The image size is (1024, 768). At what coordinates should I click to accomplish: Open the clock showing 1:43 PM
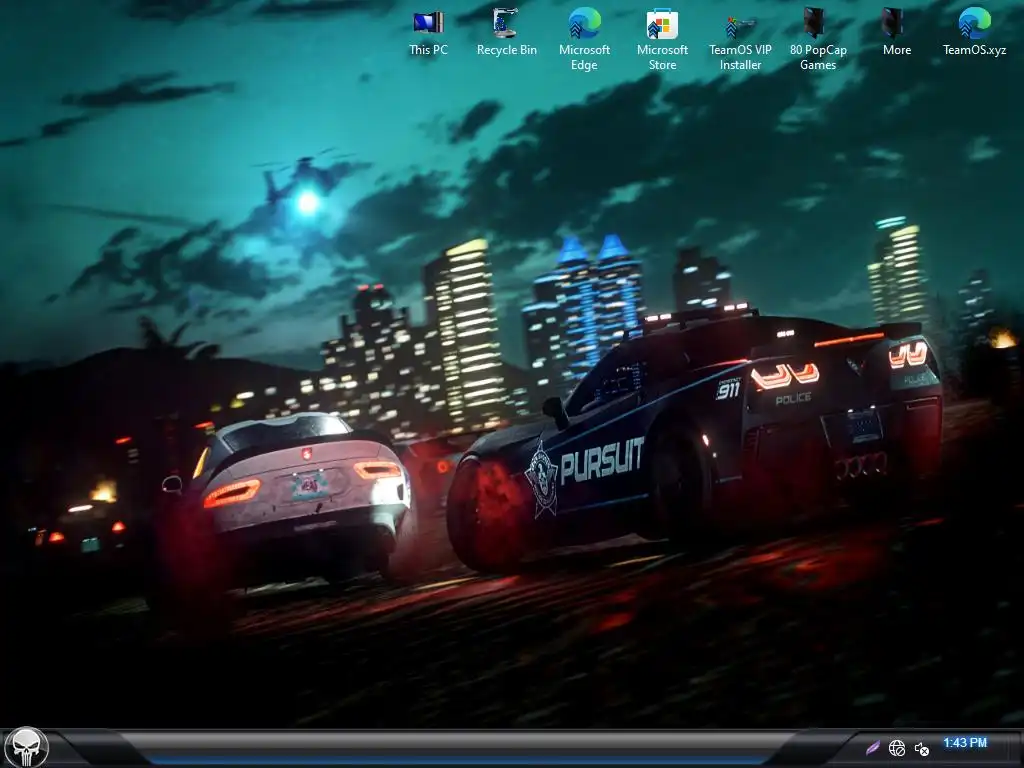click(x=965, y=743)
